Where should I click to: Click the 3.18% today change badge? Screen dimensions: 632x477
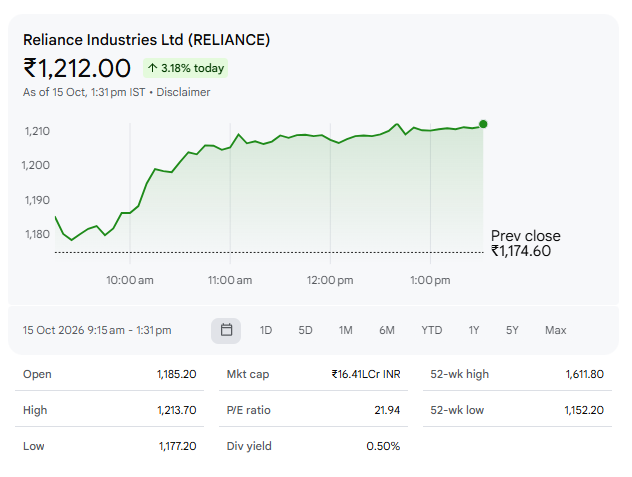185,68
